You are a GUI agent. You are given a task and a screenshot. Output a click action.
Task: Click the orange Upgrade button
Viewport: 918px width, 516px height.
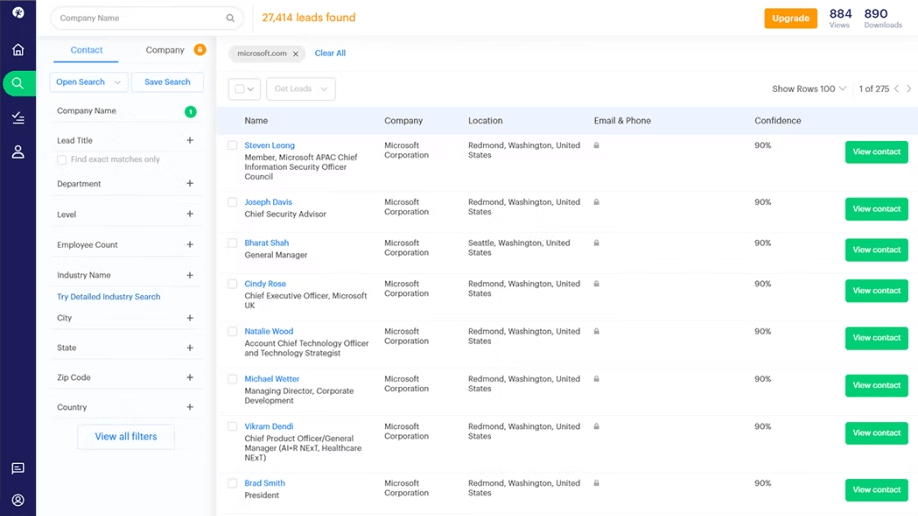pyautogui.click(x=790, y=18)
